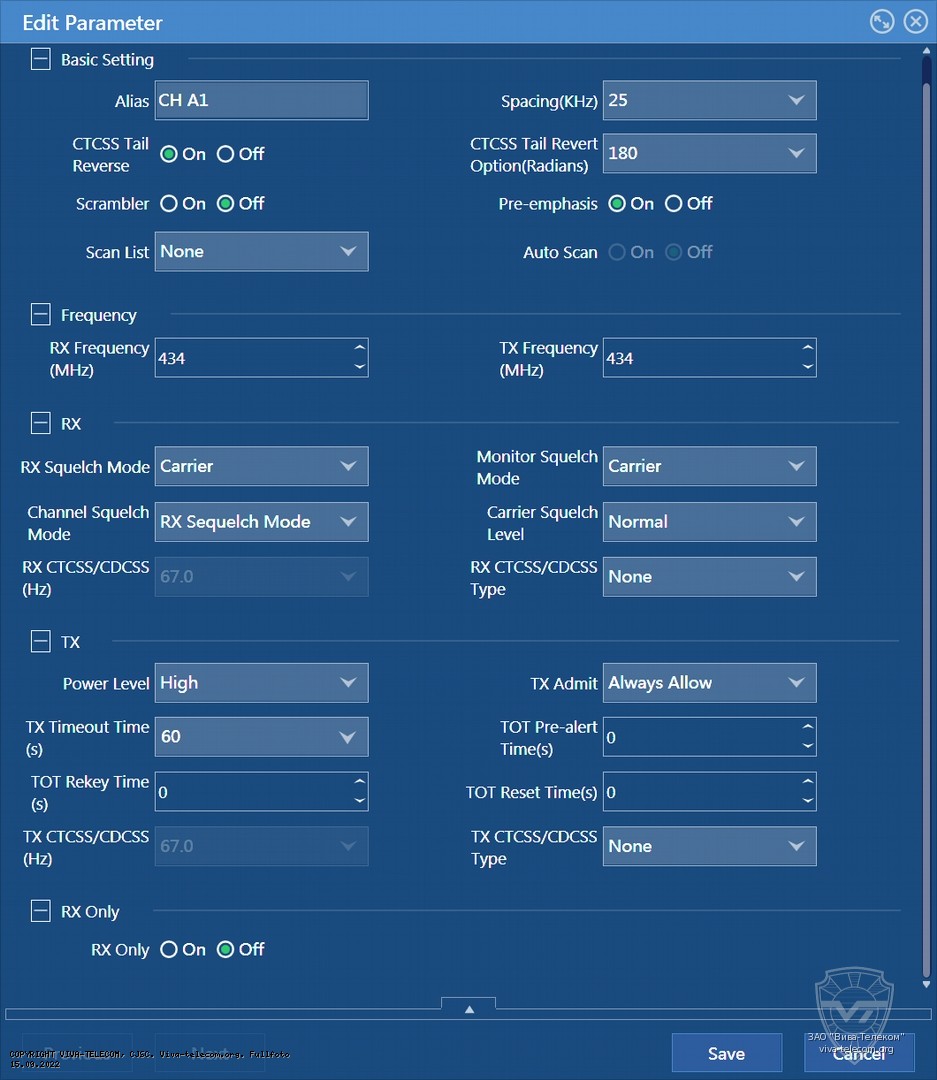Image resolution: width=937 pixels, height=1080 pixels.
Task: Open the Power Level dropdown
Action: tap(261, 683)
